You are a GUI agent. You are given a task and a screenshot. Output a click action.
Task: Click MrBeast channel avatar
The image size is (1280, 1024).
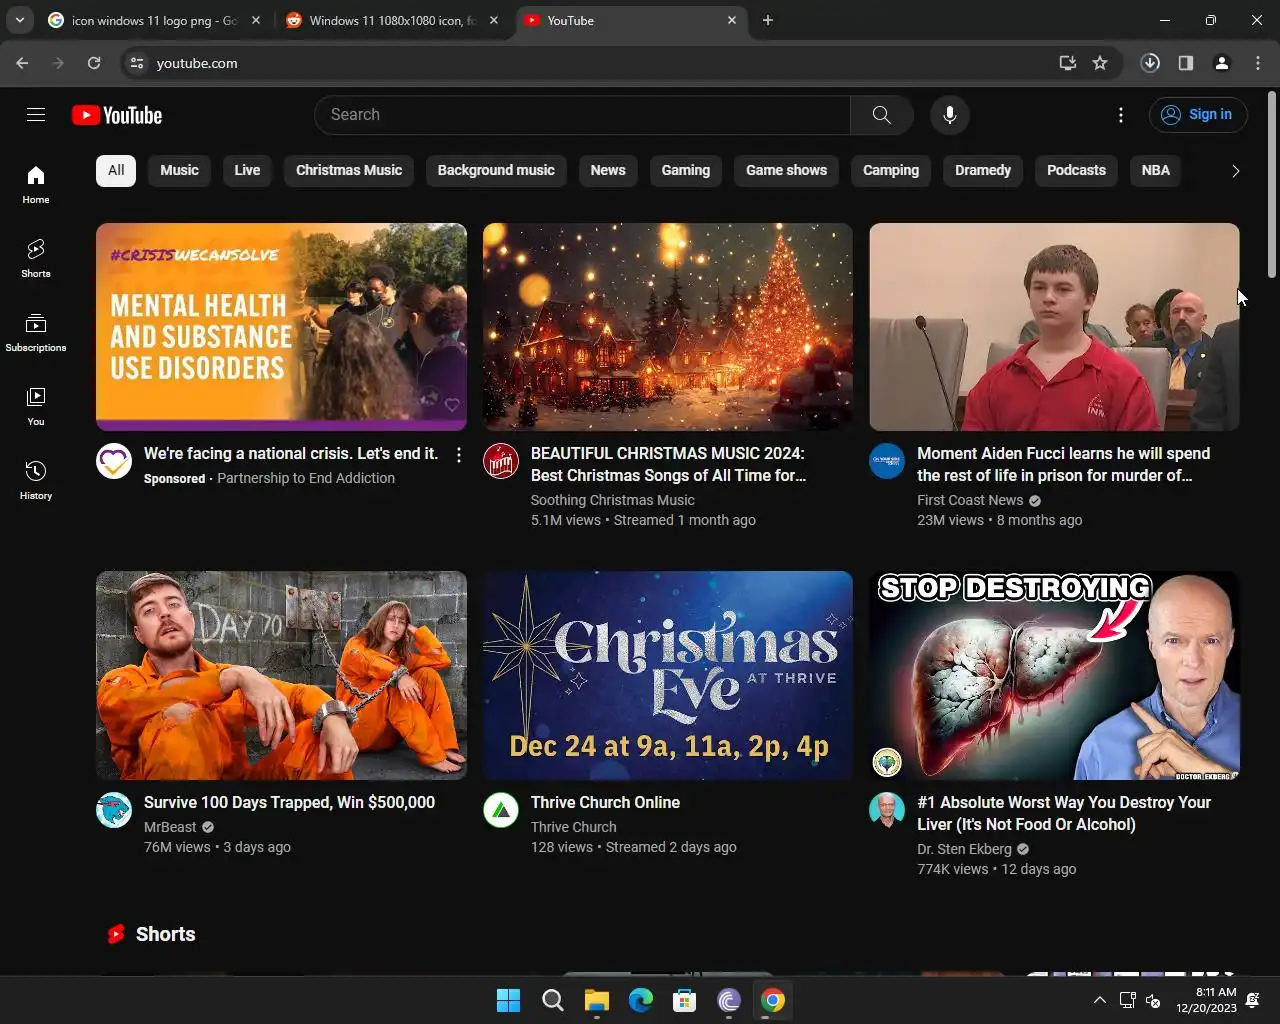pos(114,810)
